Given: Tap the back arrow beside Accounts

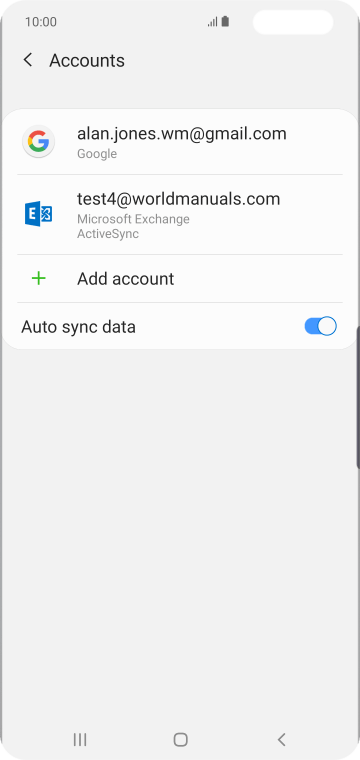Looking at the screenshot, I should click(x=28, y=61).
